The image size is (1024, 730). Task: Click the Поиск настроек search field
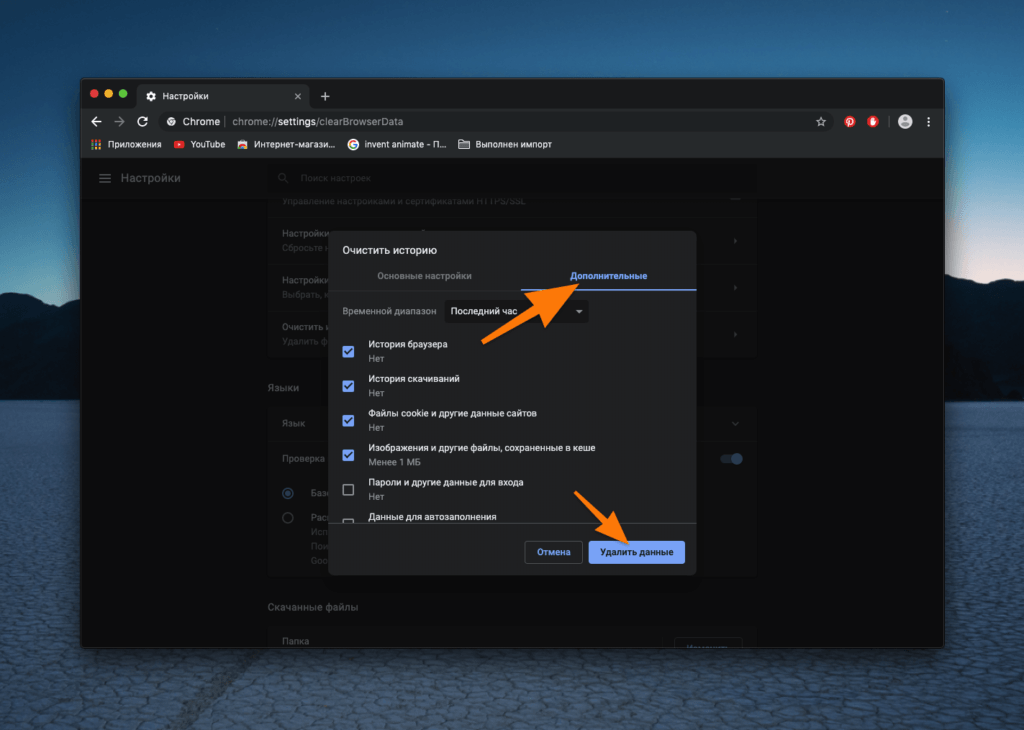[x=512, y=178]
